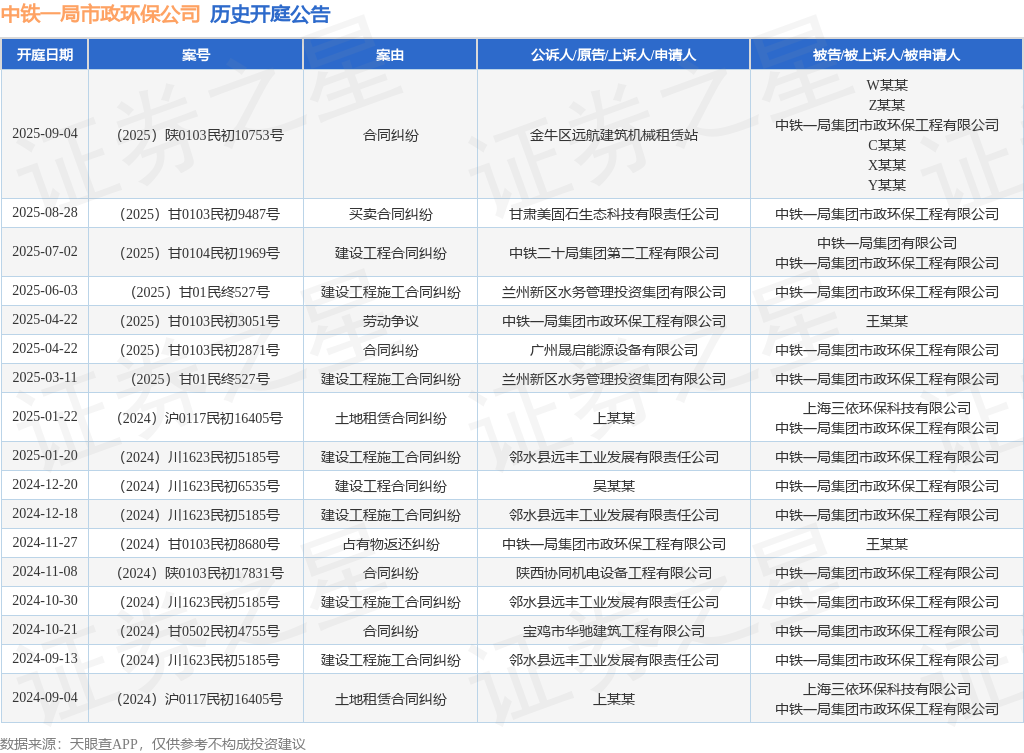Click case number 甘0103民初9487号
The width and height of the screenshot is (1024, 753).
tap(224, 214)
